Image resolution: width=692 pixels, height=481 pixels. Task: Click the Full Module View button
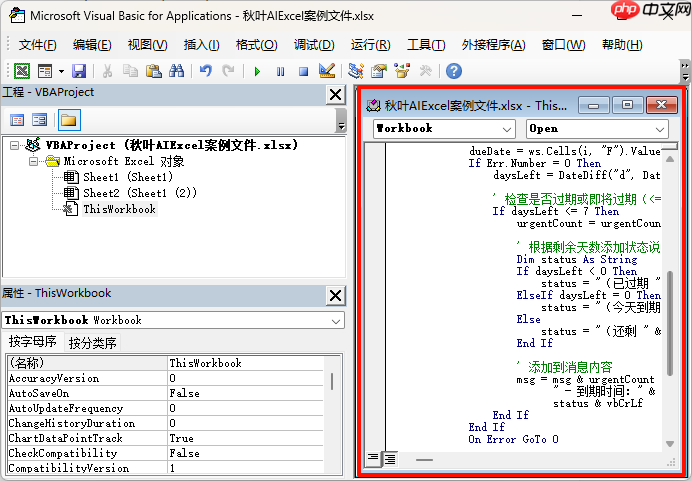point(390,459)
